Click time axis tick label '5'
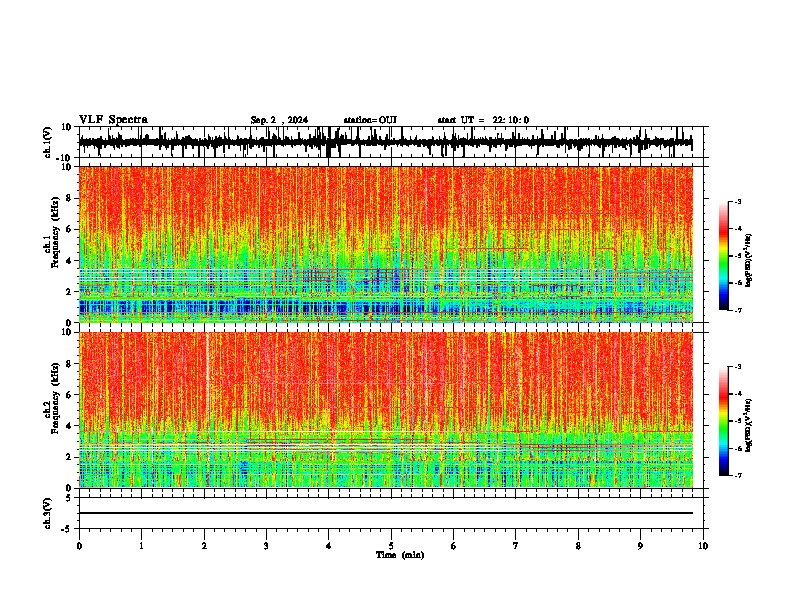The width and height of the screenshot is (792, 612). coord(391,546)
